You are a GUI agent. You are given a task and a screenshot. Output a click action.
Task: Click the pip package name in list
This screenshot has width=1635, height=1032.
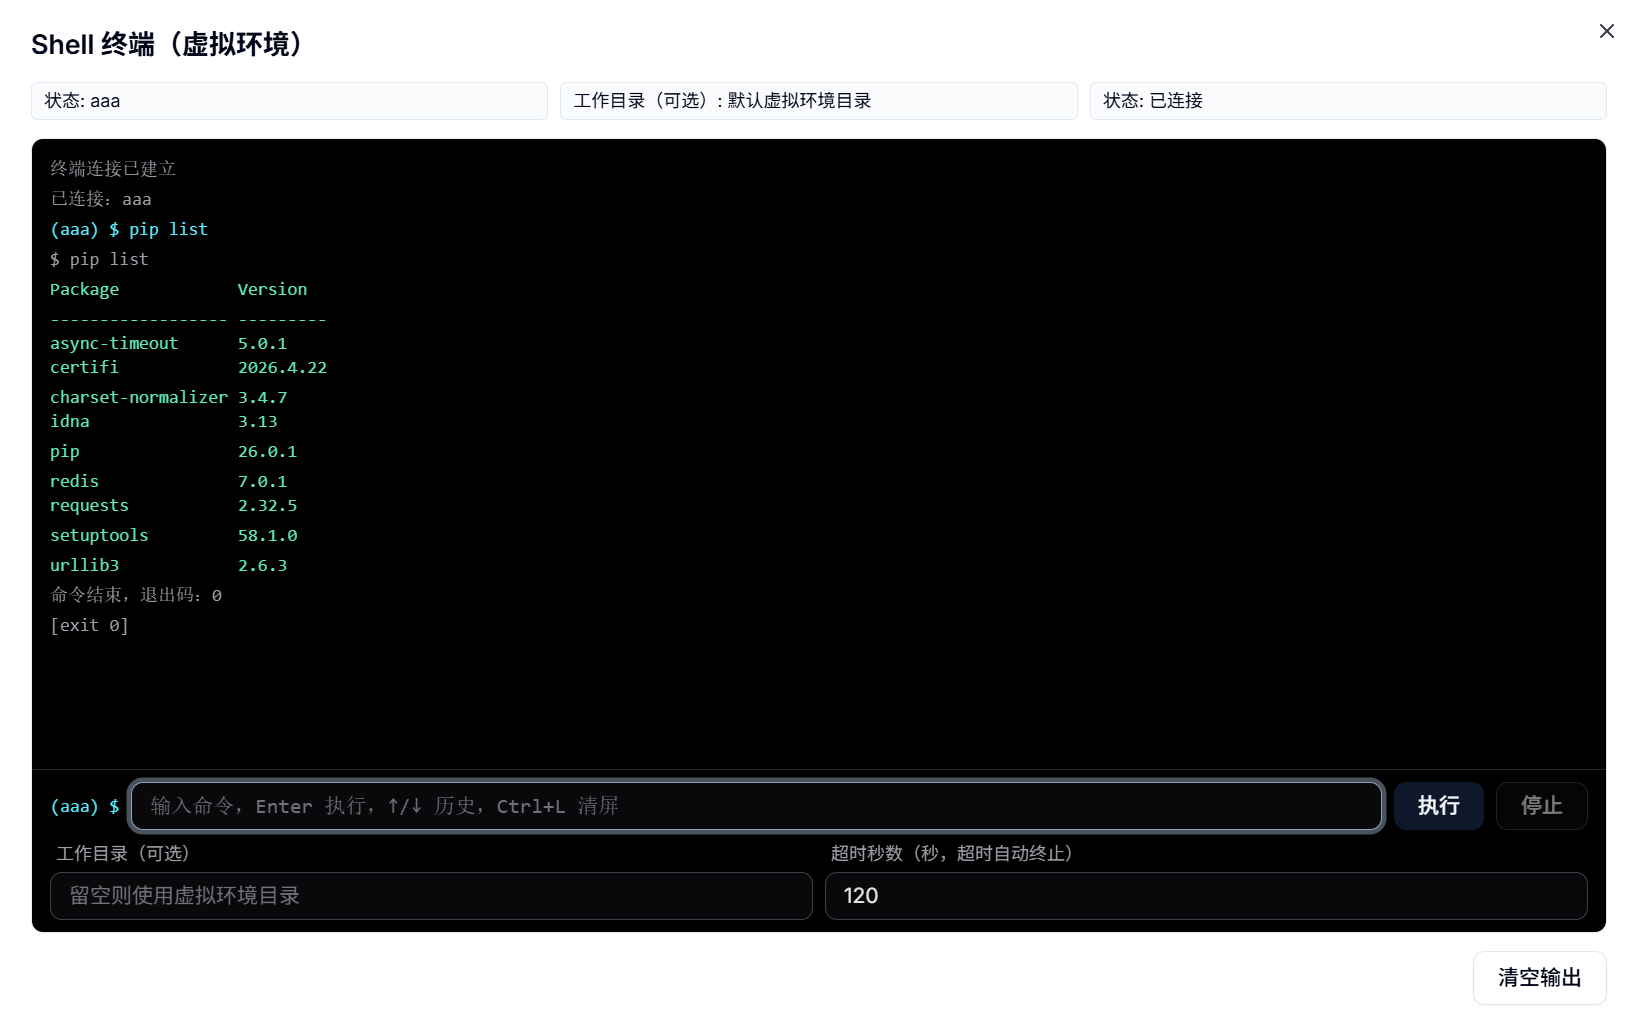pos(65,451)
